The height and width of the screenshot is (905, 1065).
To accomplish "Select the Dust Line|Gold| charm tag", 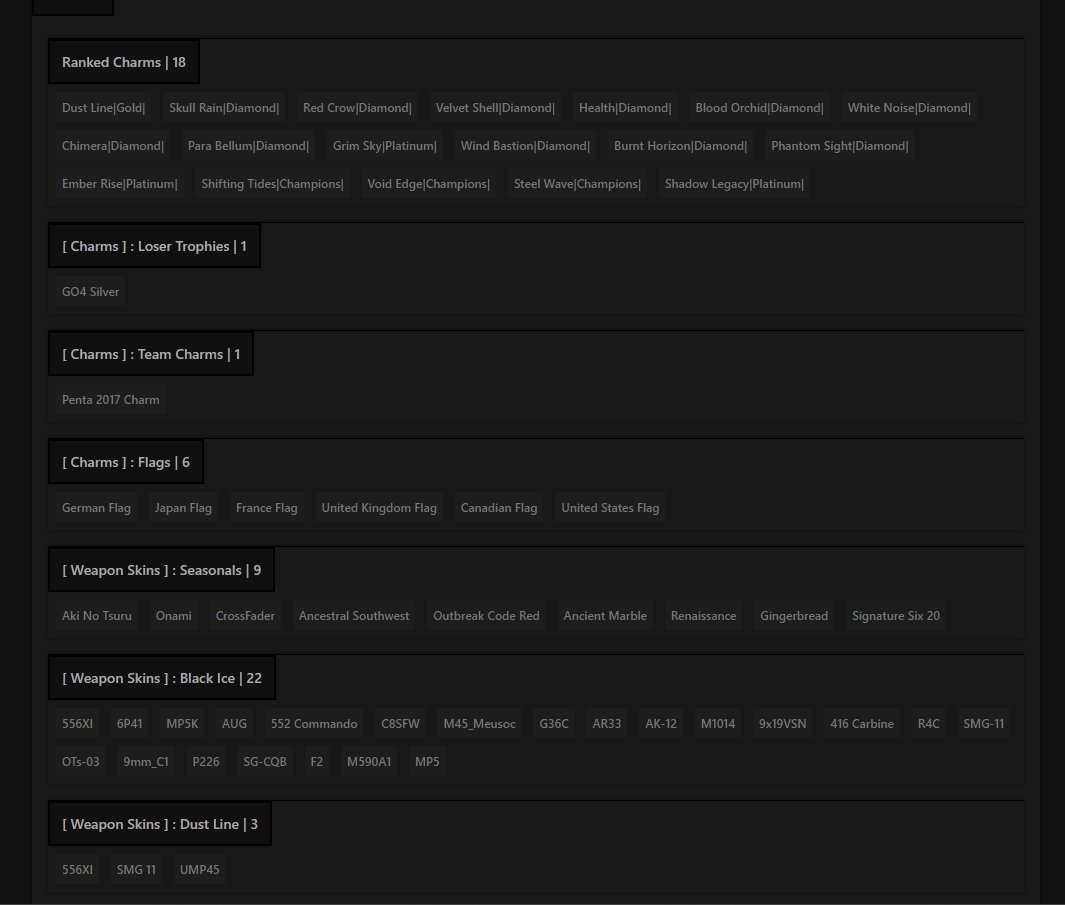I will 103,108.
